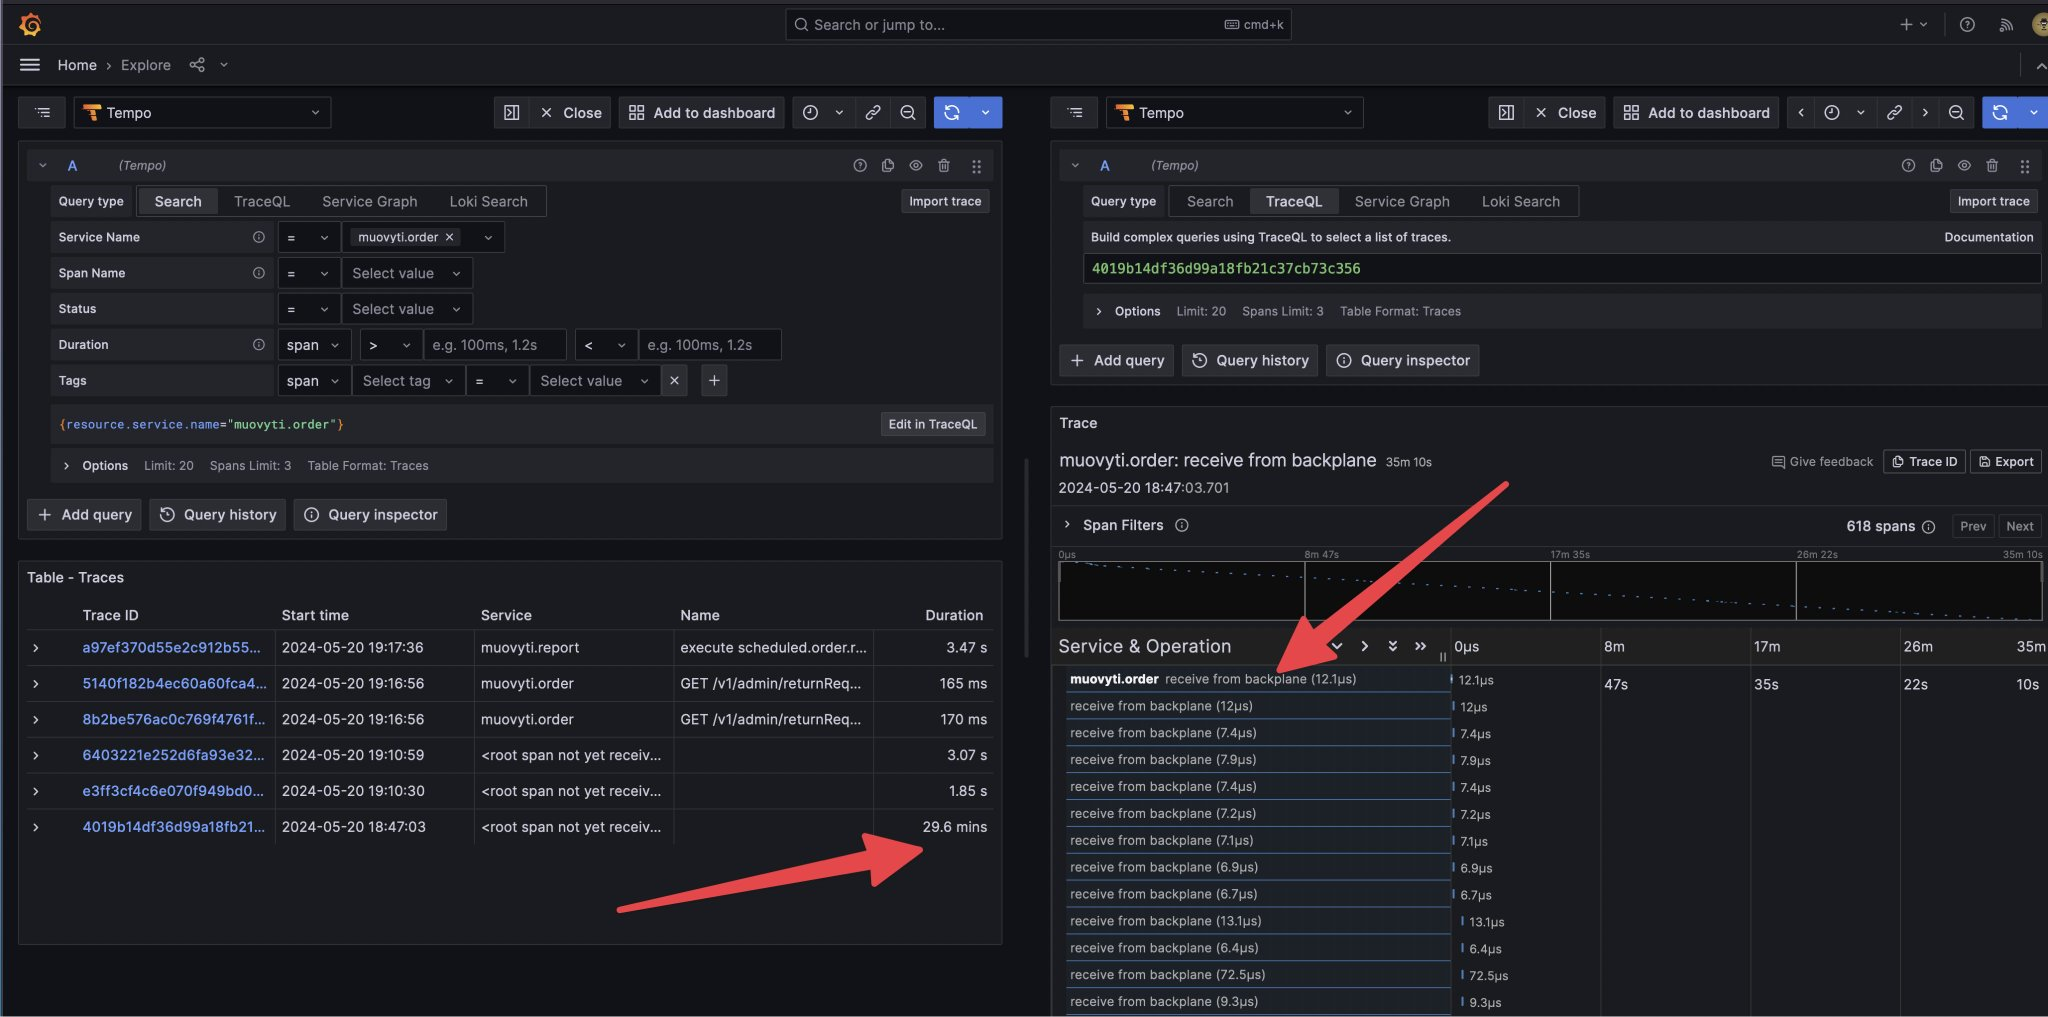Image resolution: width=2048 pixels, height=1017 pixels.
Task: Toggle left pane query outline icon
Action: coord(42,113)
